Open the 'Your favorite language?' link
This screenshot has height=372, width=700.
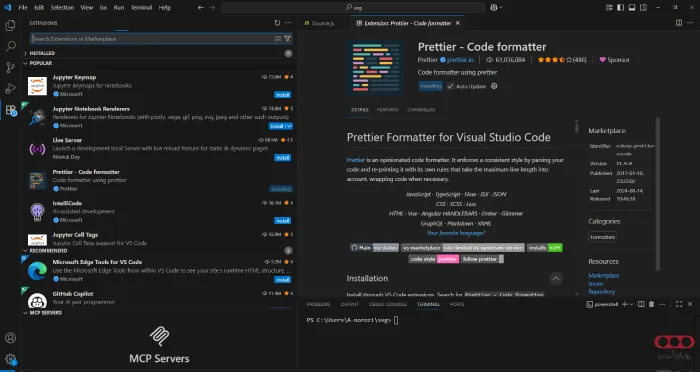456,233
